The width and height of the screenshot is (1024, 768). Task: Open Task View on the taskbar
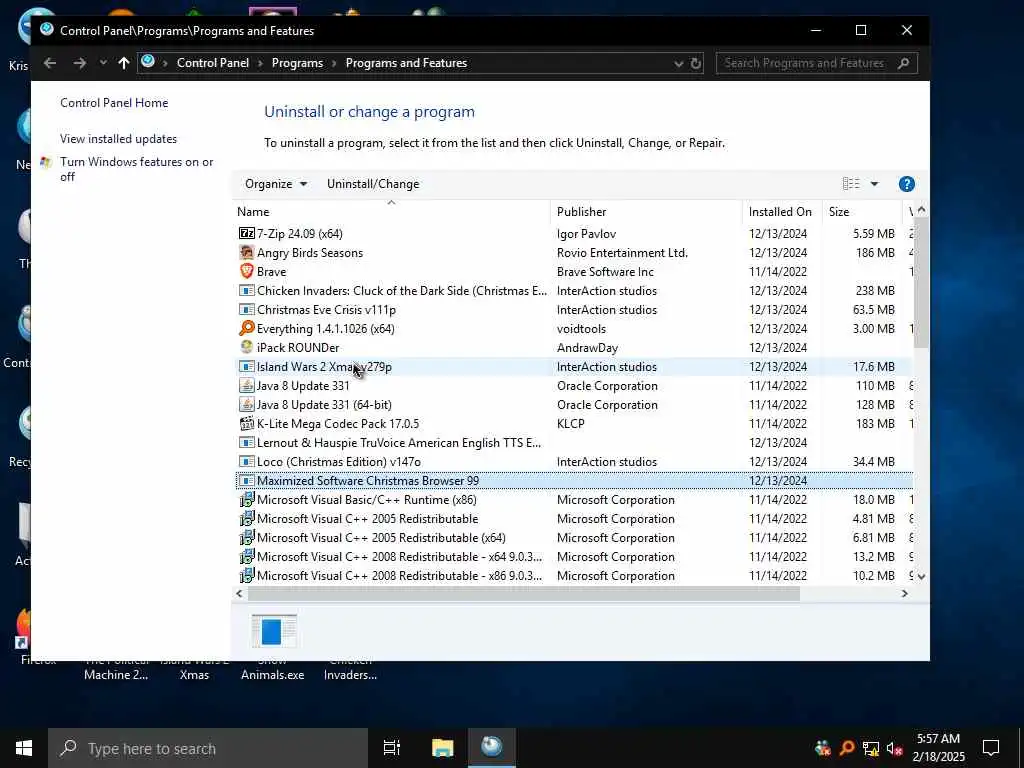point(391,748)
